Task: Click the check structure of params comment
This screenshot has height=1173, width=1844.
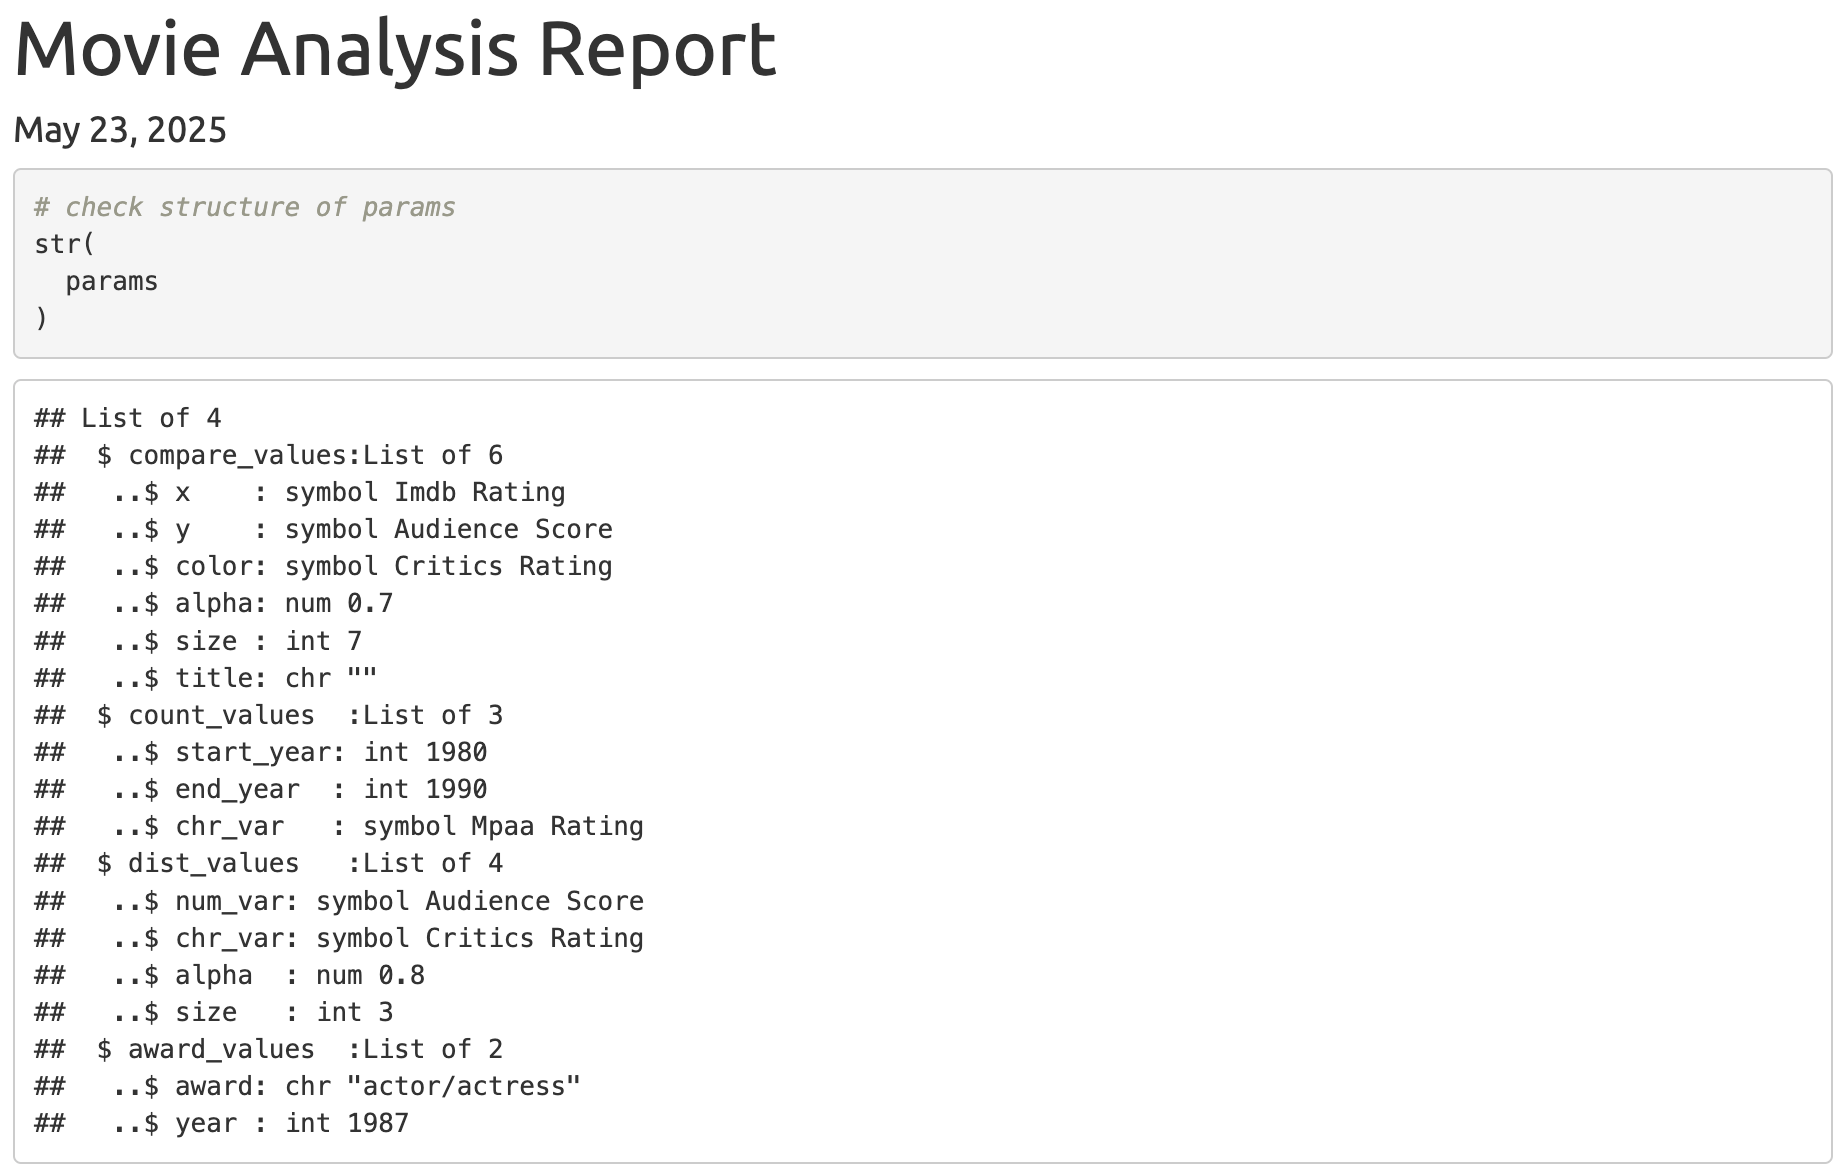Action: 245,207
